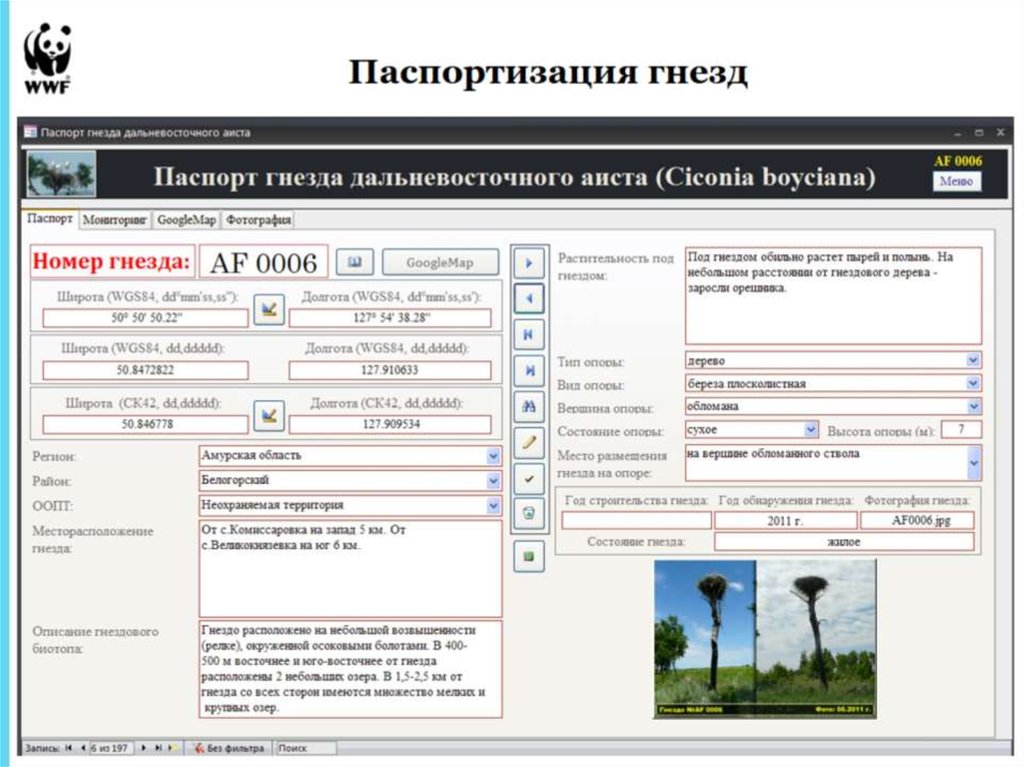This screenshot has height=767, width=1024.
Task: Click the convert icon in the СК42 coordinates row
Action: click(x=267, y=413)
